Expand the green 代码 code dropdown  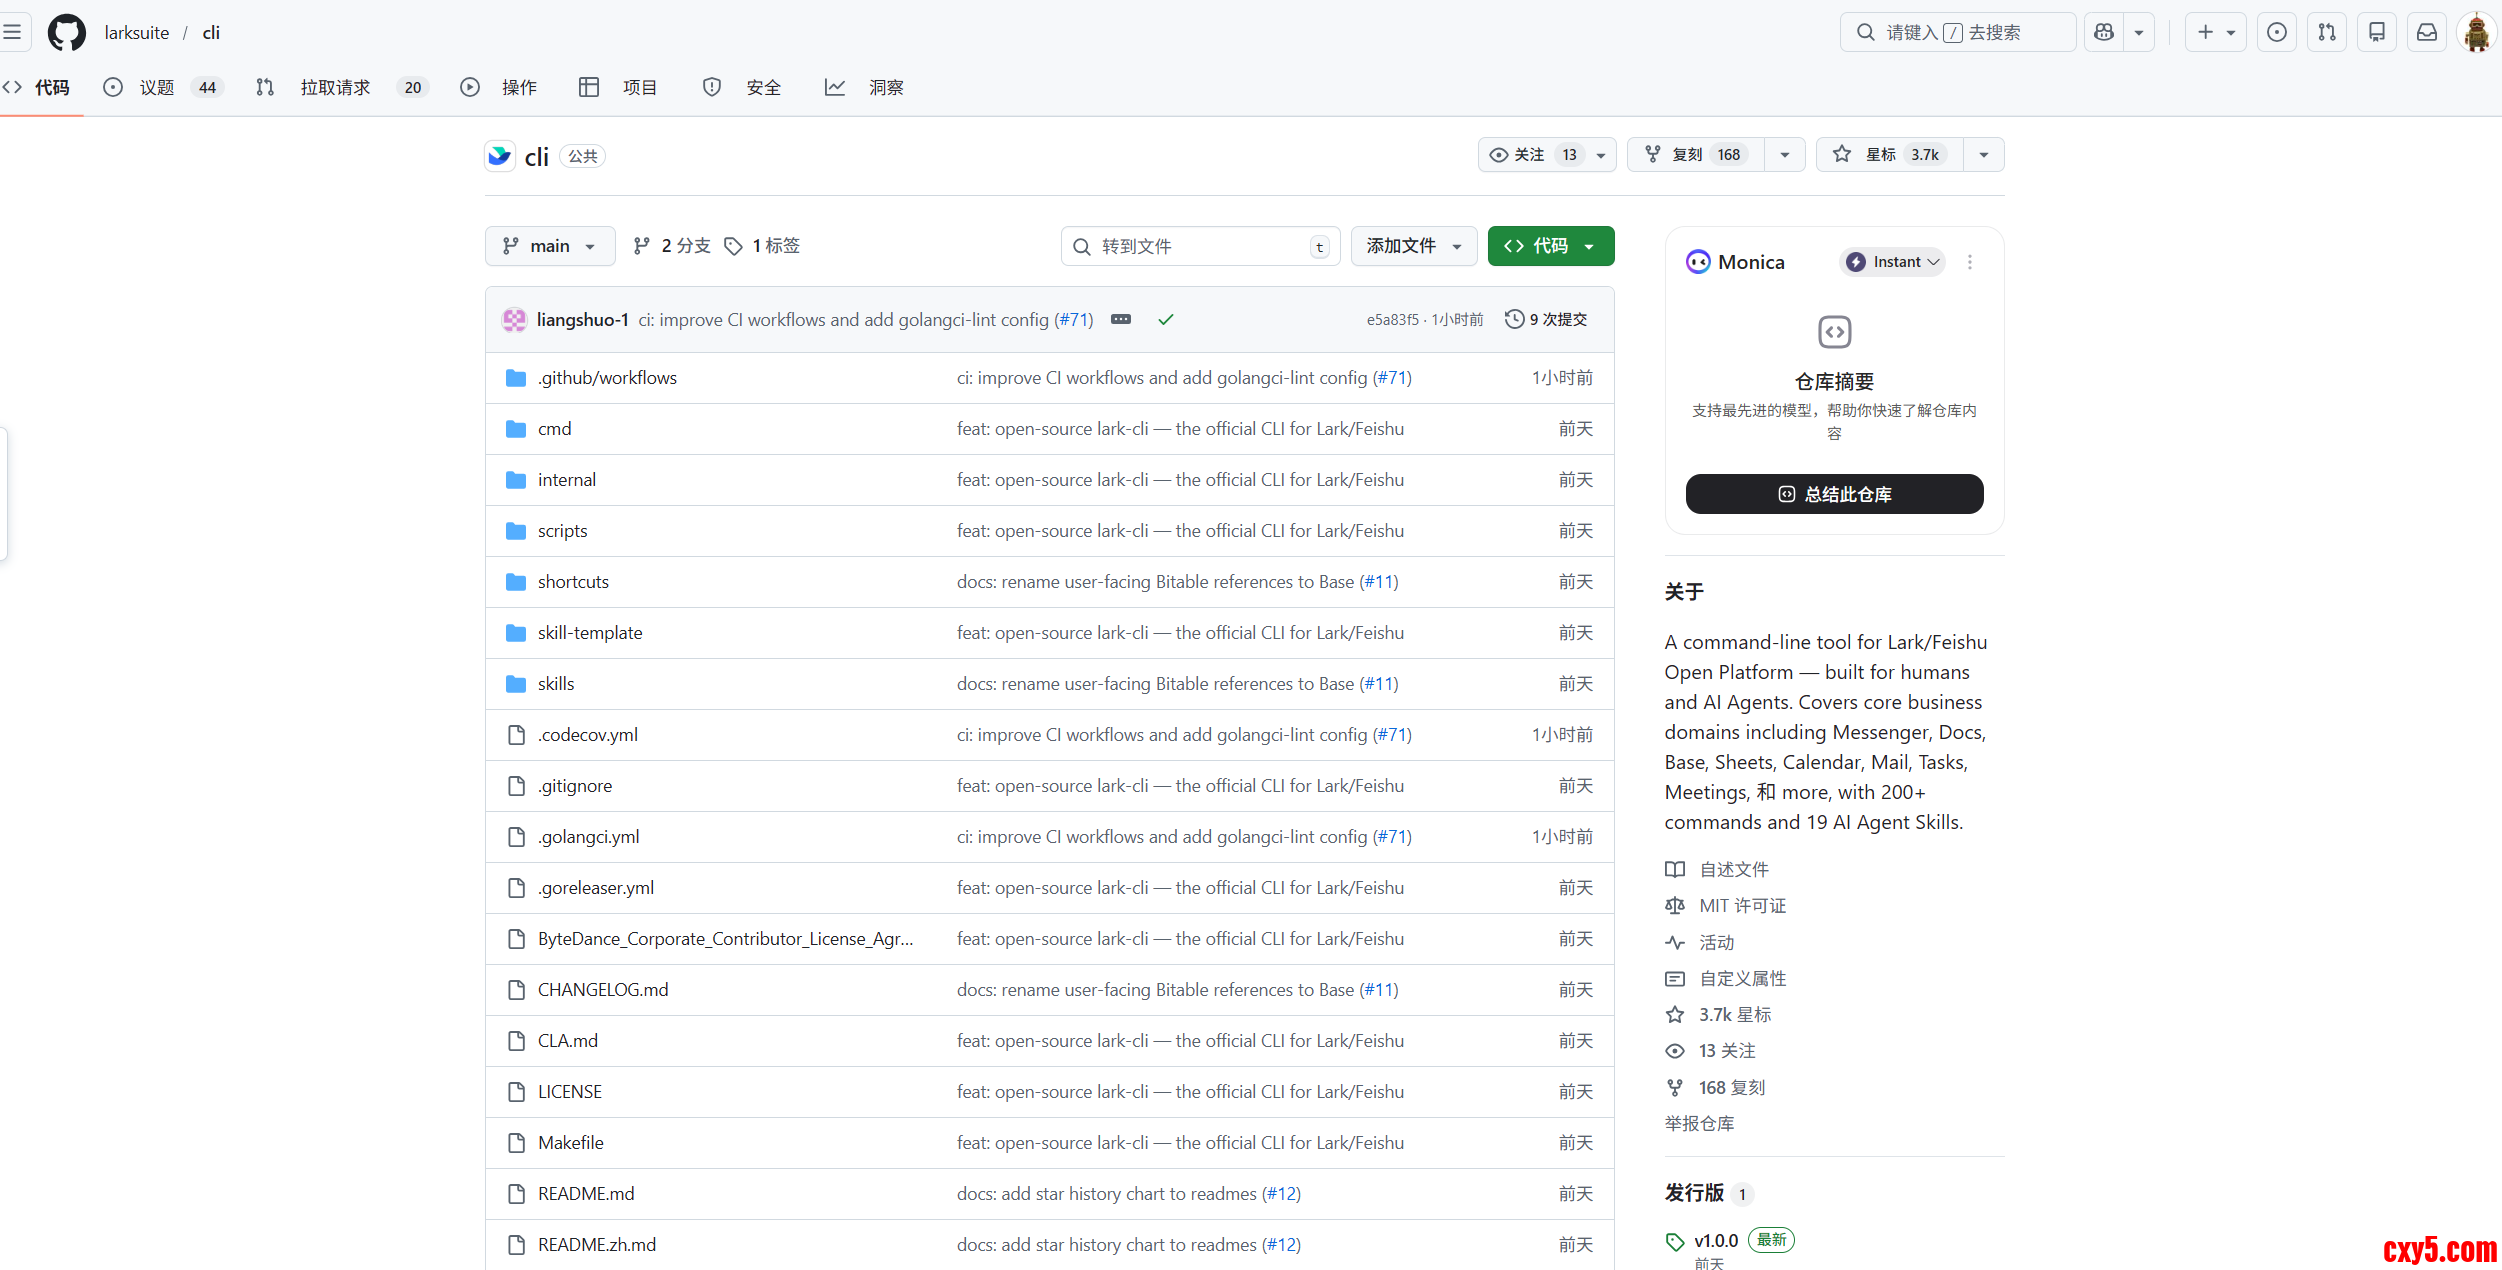pyautogui.click(x=1550, y=246)
